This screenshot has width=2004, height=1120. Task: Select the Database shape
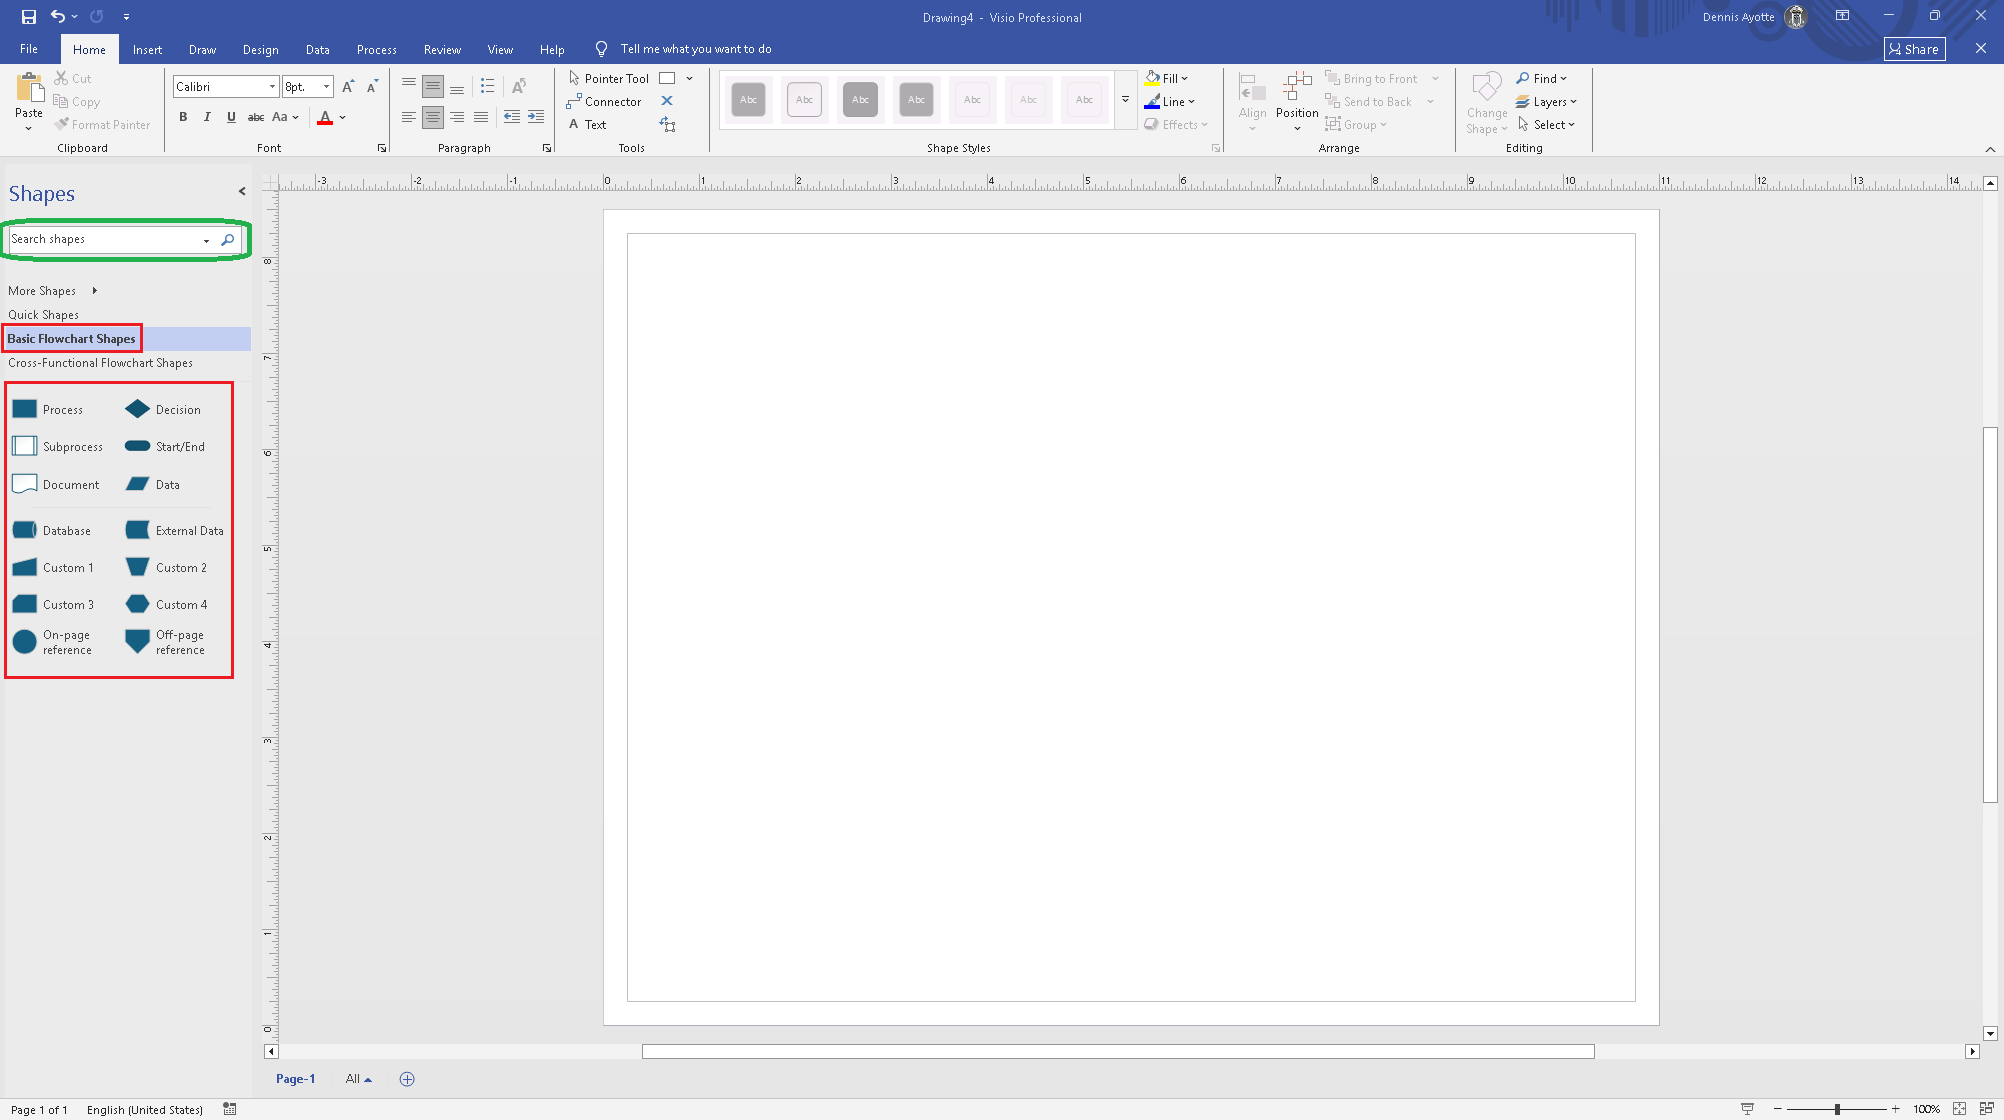pos(52,530)
